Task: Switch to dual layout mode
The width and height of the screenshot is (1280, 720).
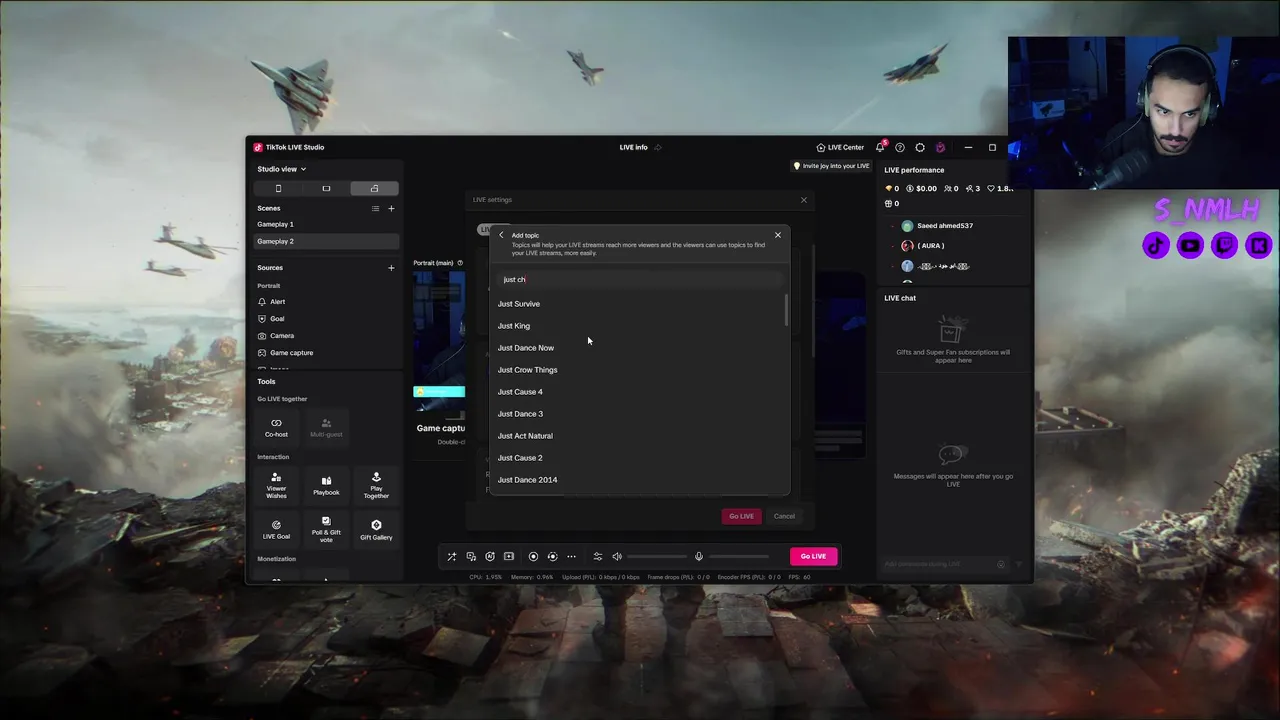Action: click(374, 188)
